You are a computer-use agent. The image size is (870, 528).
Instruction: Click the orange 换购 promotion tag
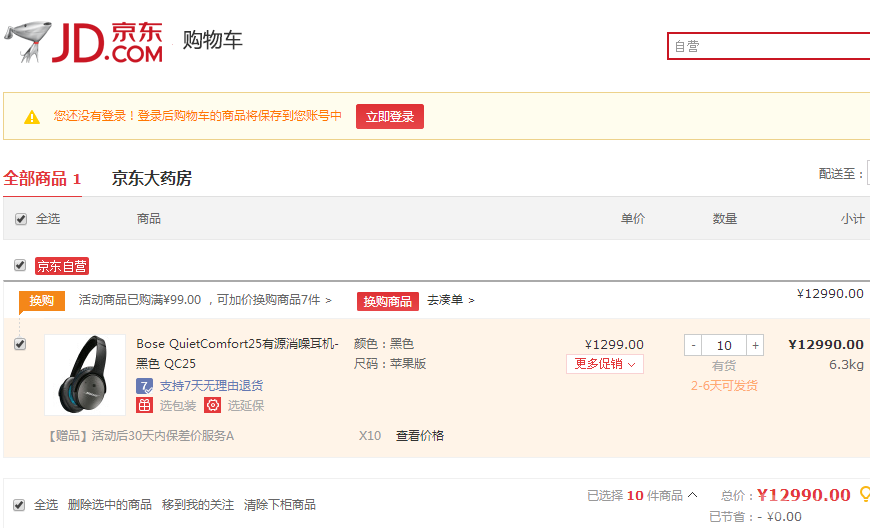42,301
